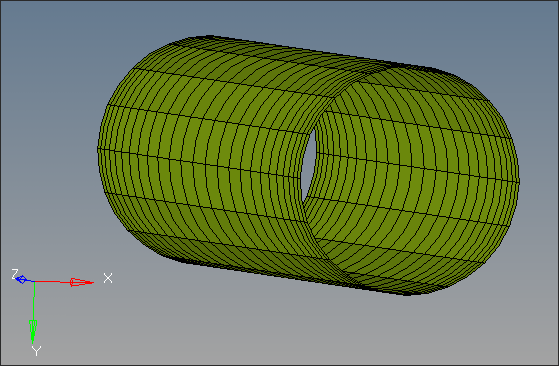The image size is (559, 366).
Task: Select the right cylinder's inner meshed surface
Action: (x=410, y=178)
